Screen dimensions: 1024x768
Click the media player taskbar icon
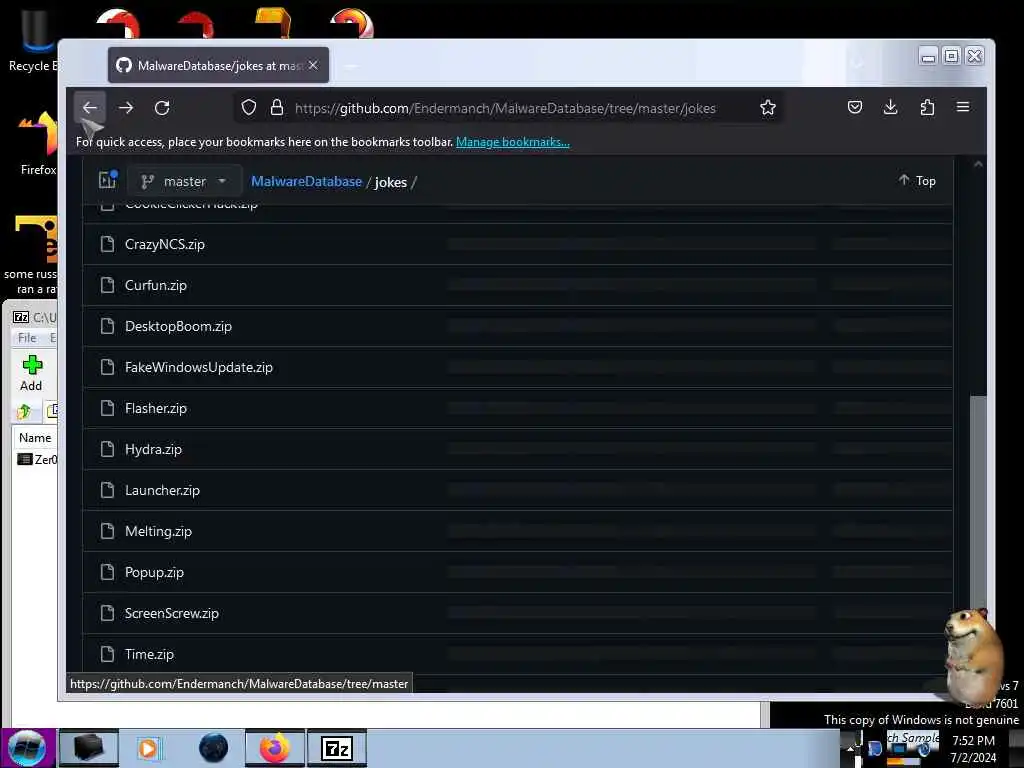(148, 748)
